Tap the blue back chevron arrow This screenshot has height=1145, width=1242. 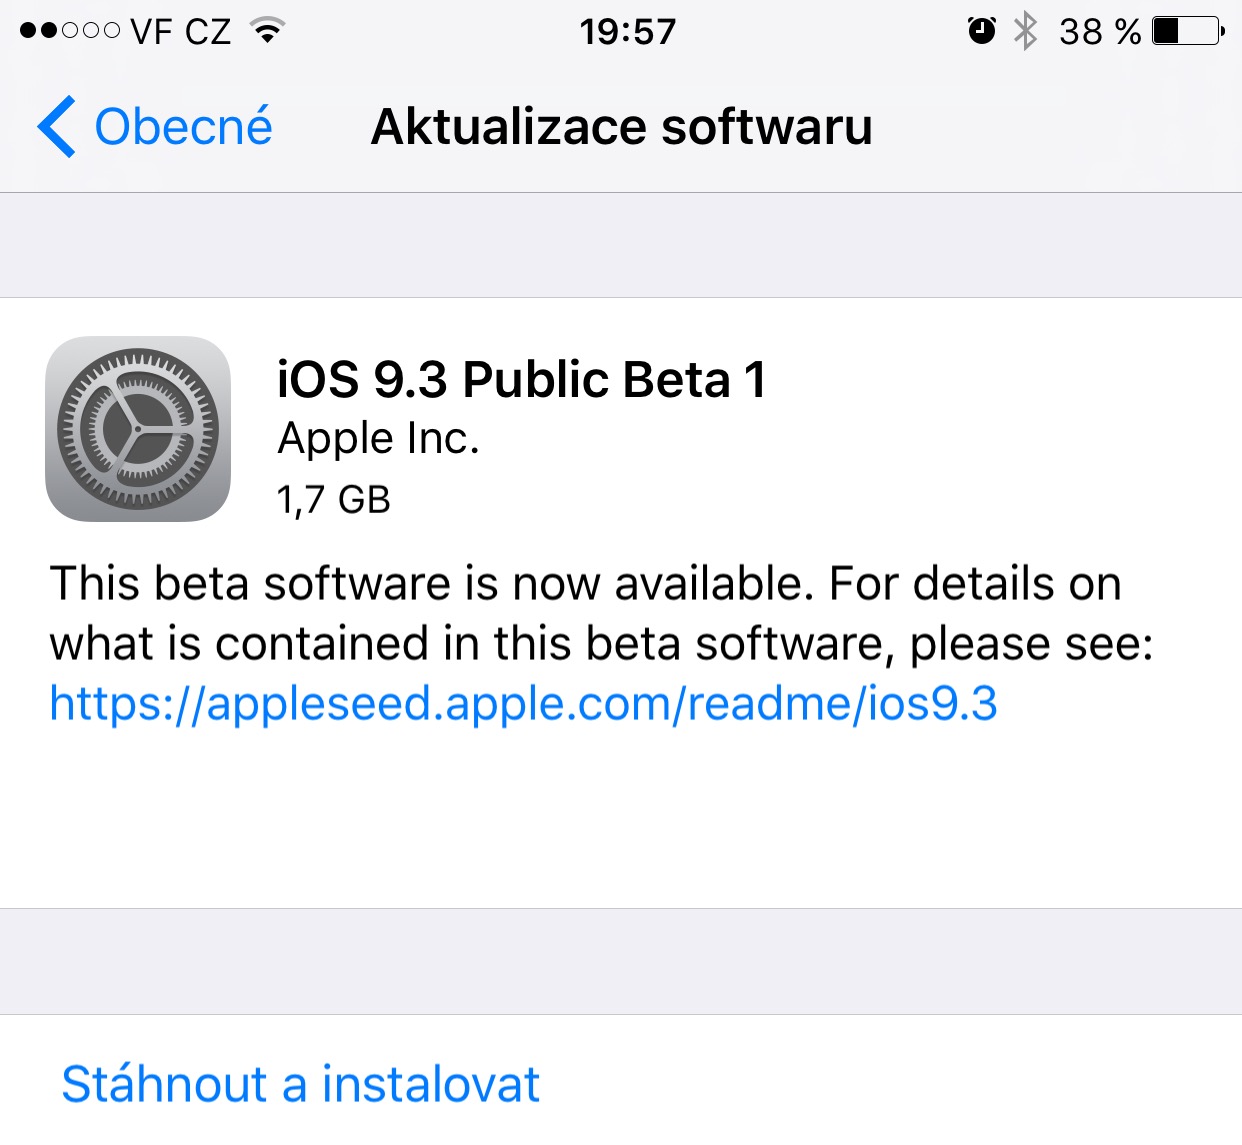coord(56,127)
